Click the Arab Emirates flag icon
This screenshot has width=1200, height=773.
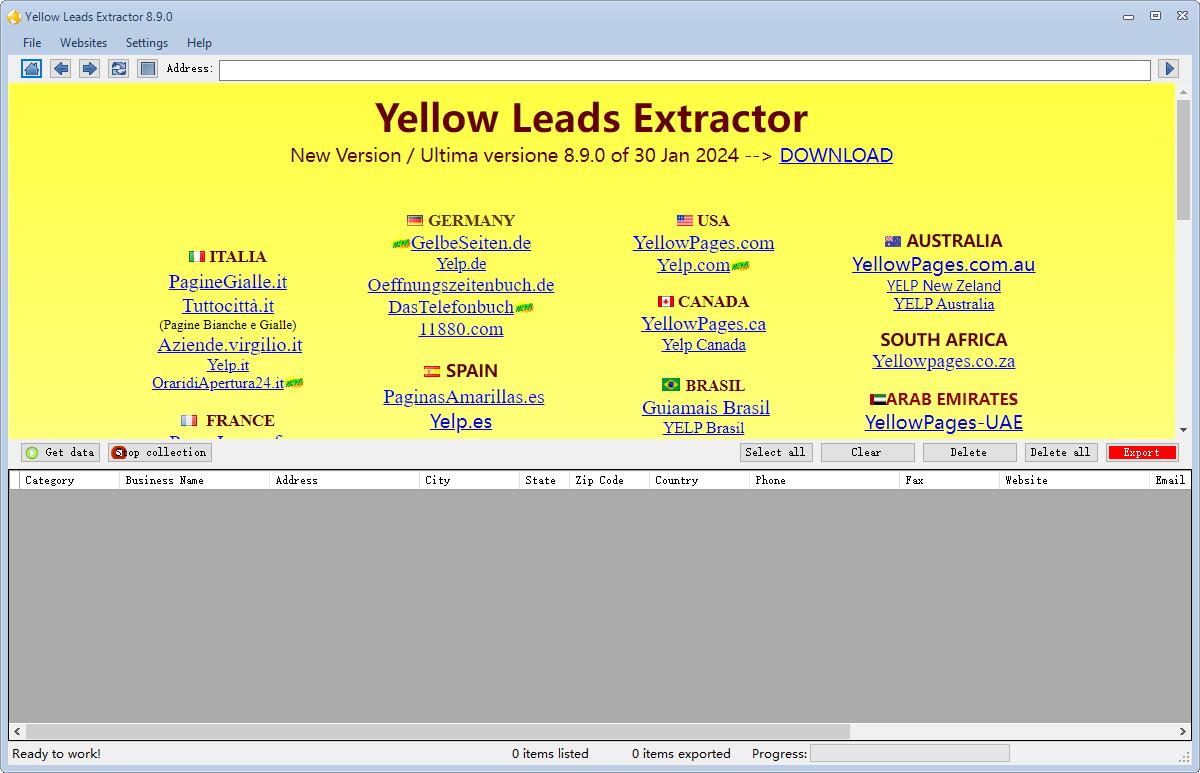pos(878,399)
